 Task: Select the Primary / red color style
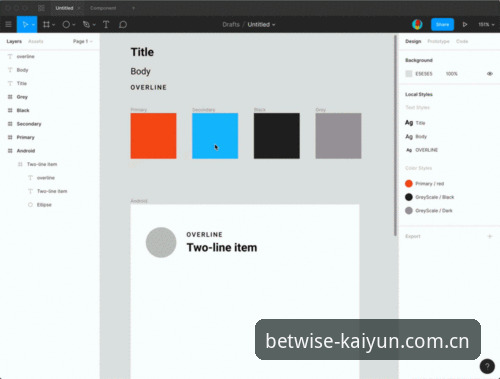click(424, 184)
